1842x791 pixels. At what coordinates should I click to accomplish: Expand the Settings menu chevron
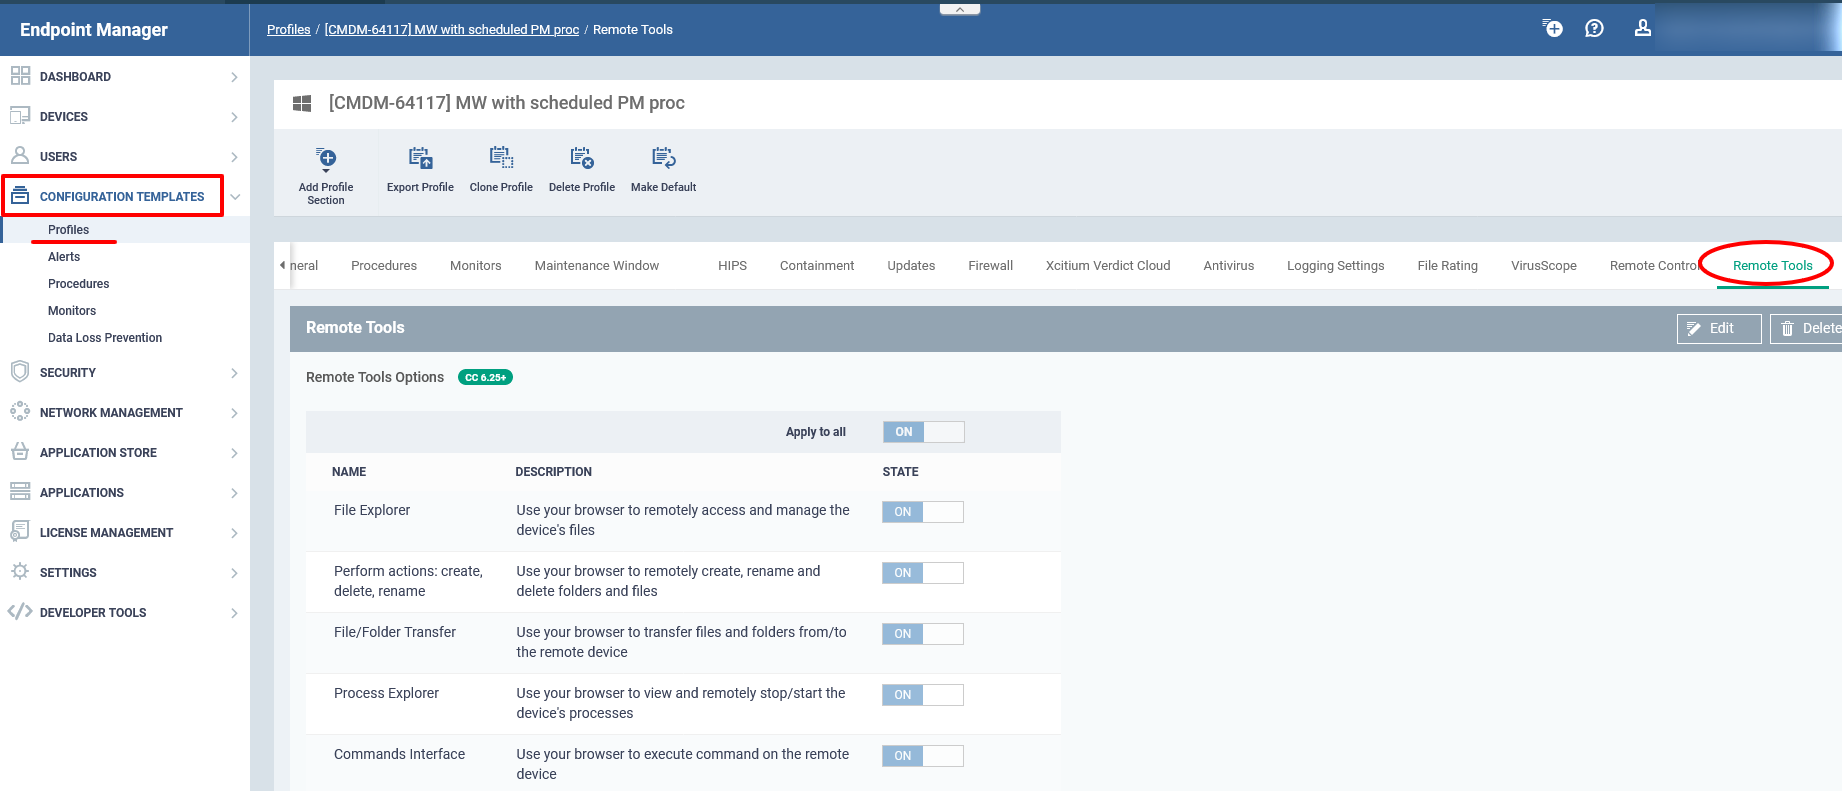pos(234,573)
